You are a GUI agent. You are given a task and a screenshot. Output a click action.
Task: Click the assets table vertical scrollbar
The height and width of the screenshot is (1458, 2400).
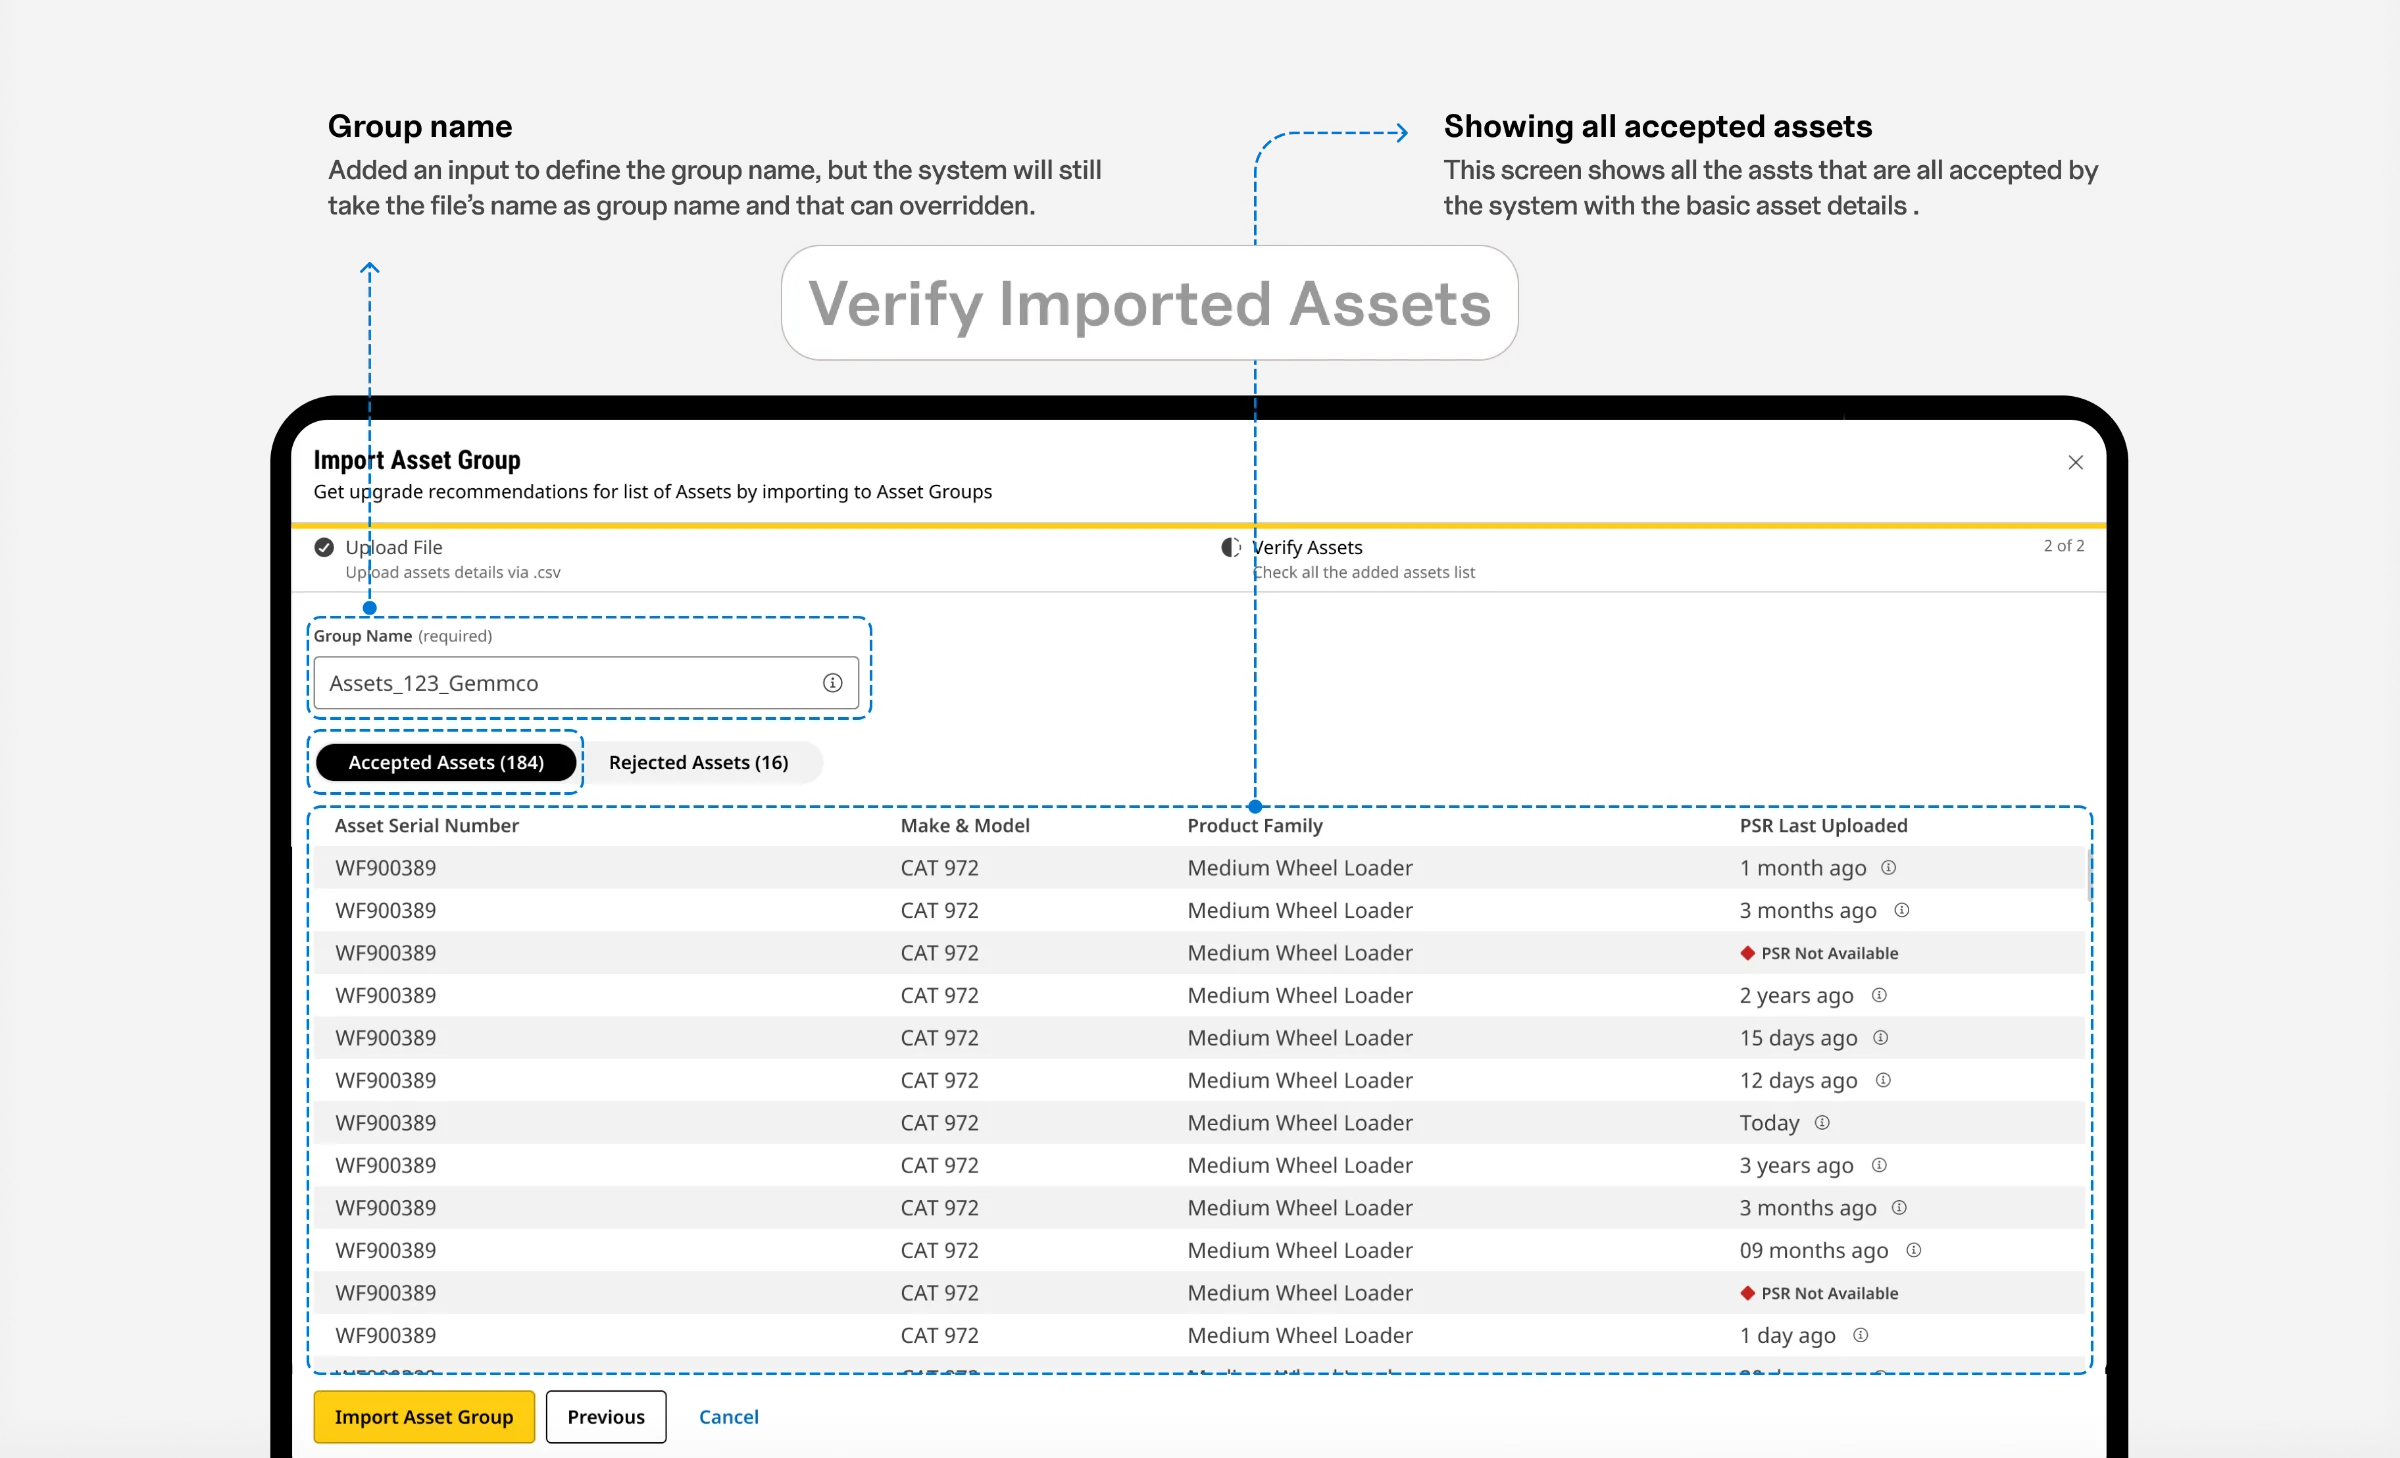pyautogui.click(x=2089, y=875)
